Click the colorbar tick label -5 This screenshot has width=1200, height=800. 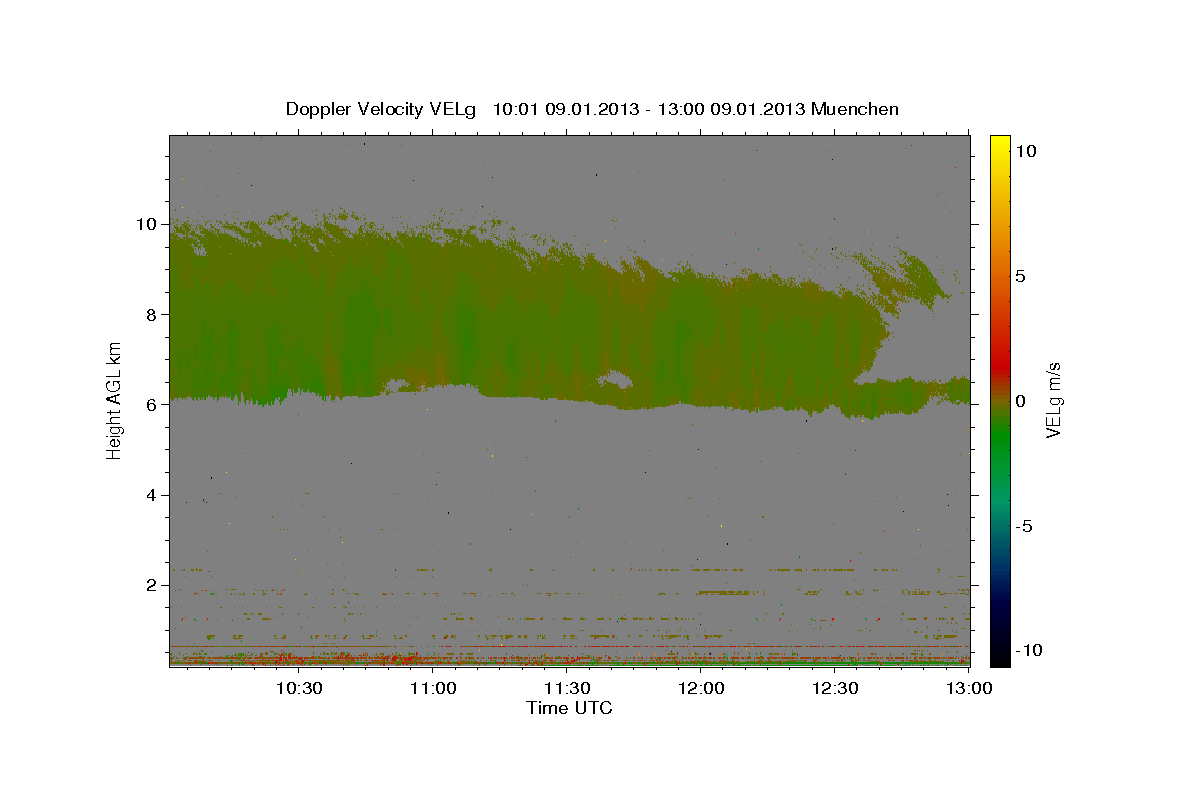click(x=1023, y=526)
